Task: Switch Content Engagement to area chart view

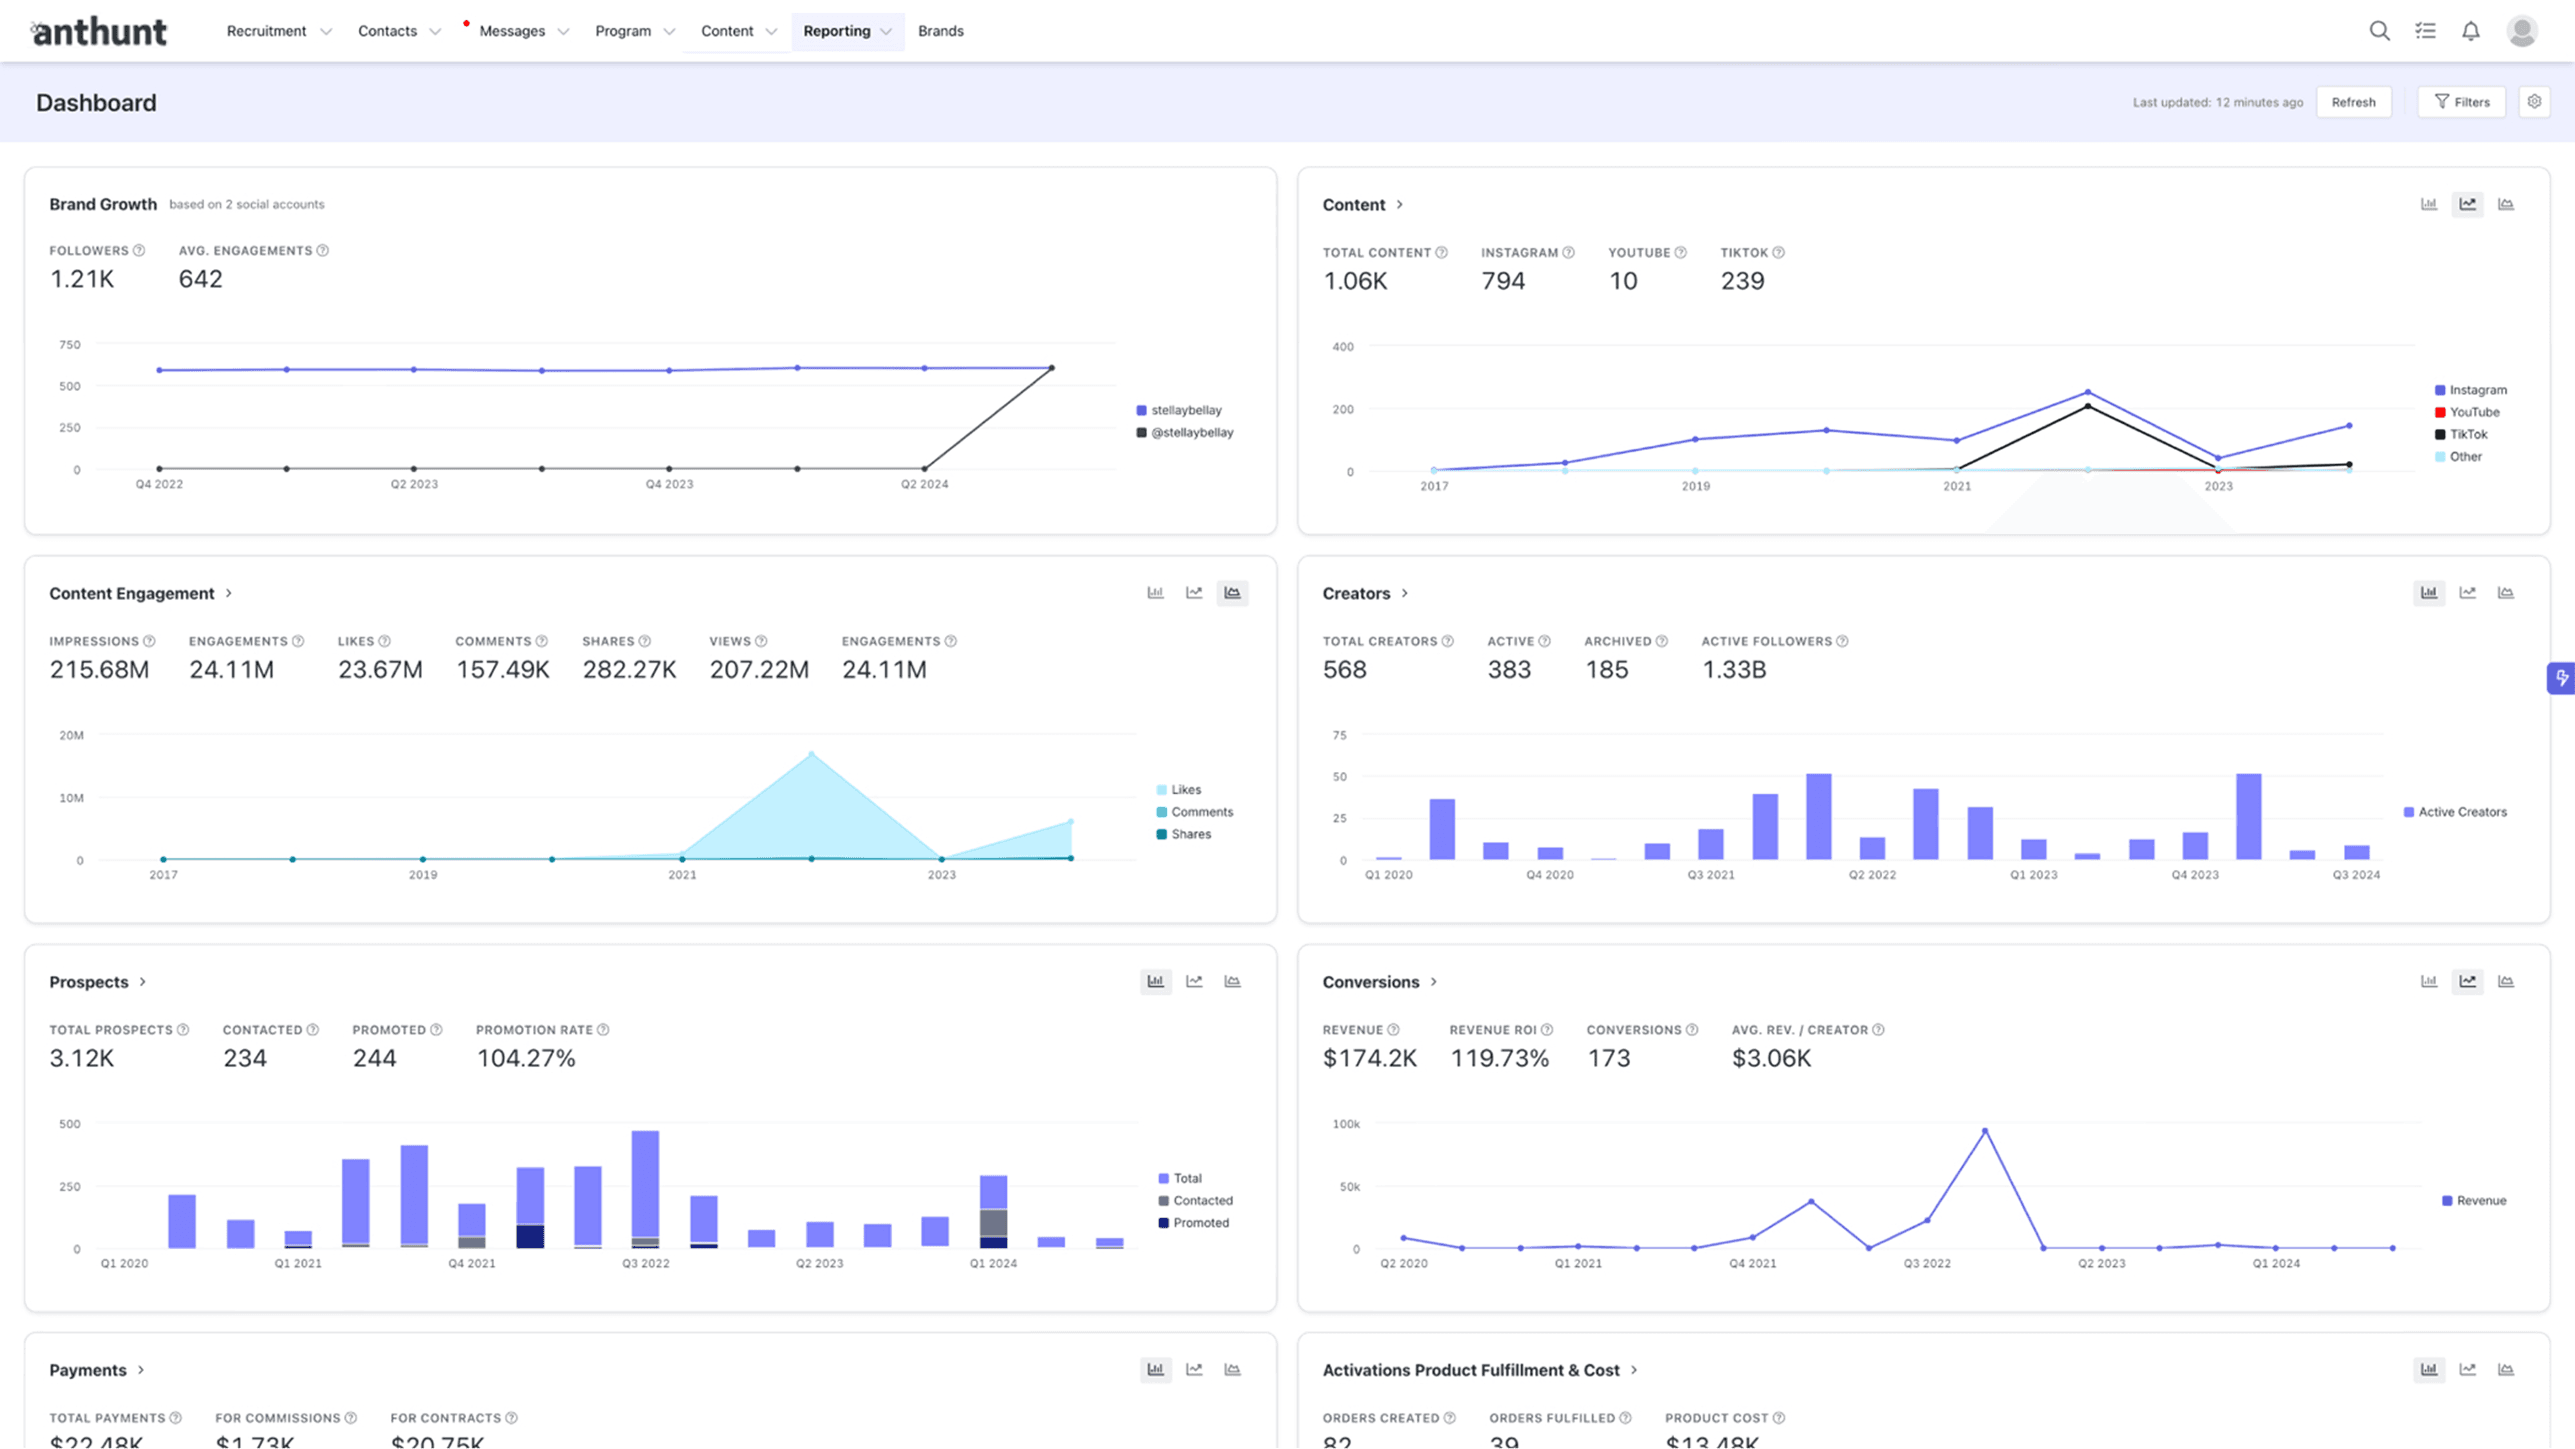Action: (x=1232, y=593)
